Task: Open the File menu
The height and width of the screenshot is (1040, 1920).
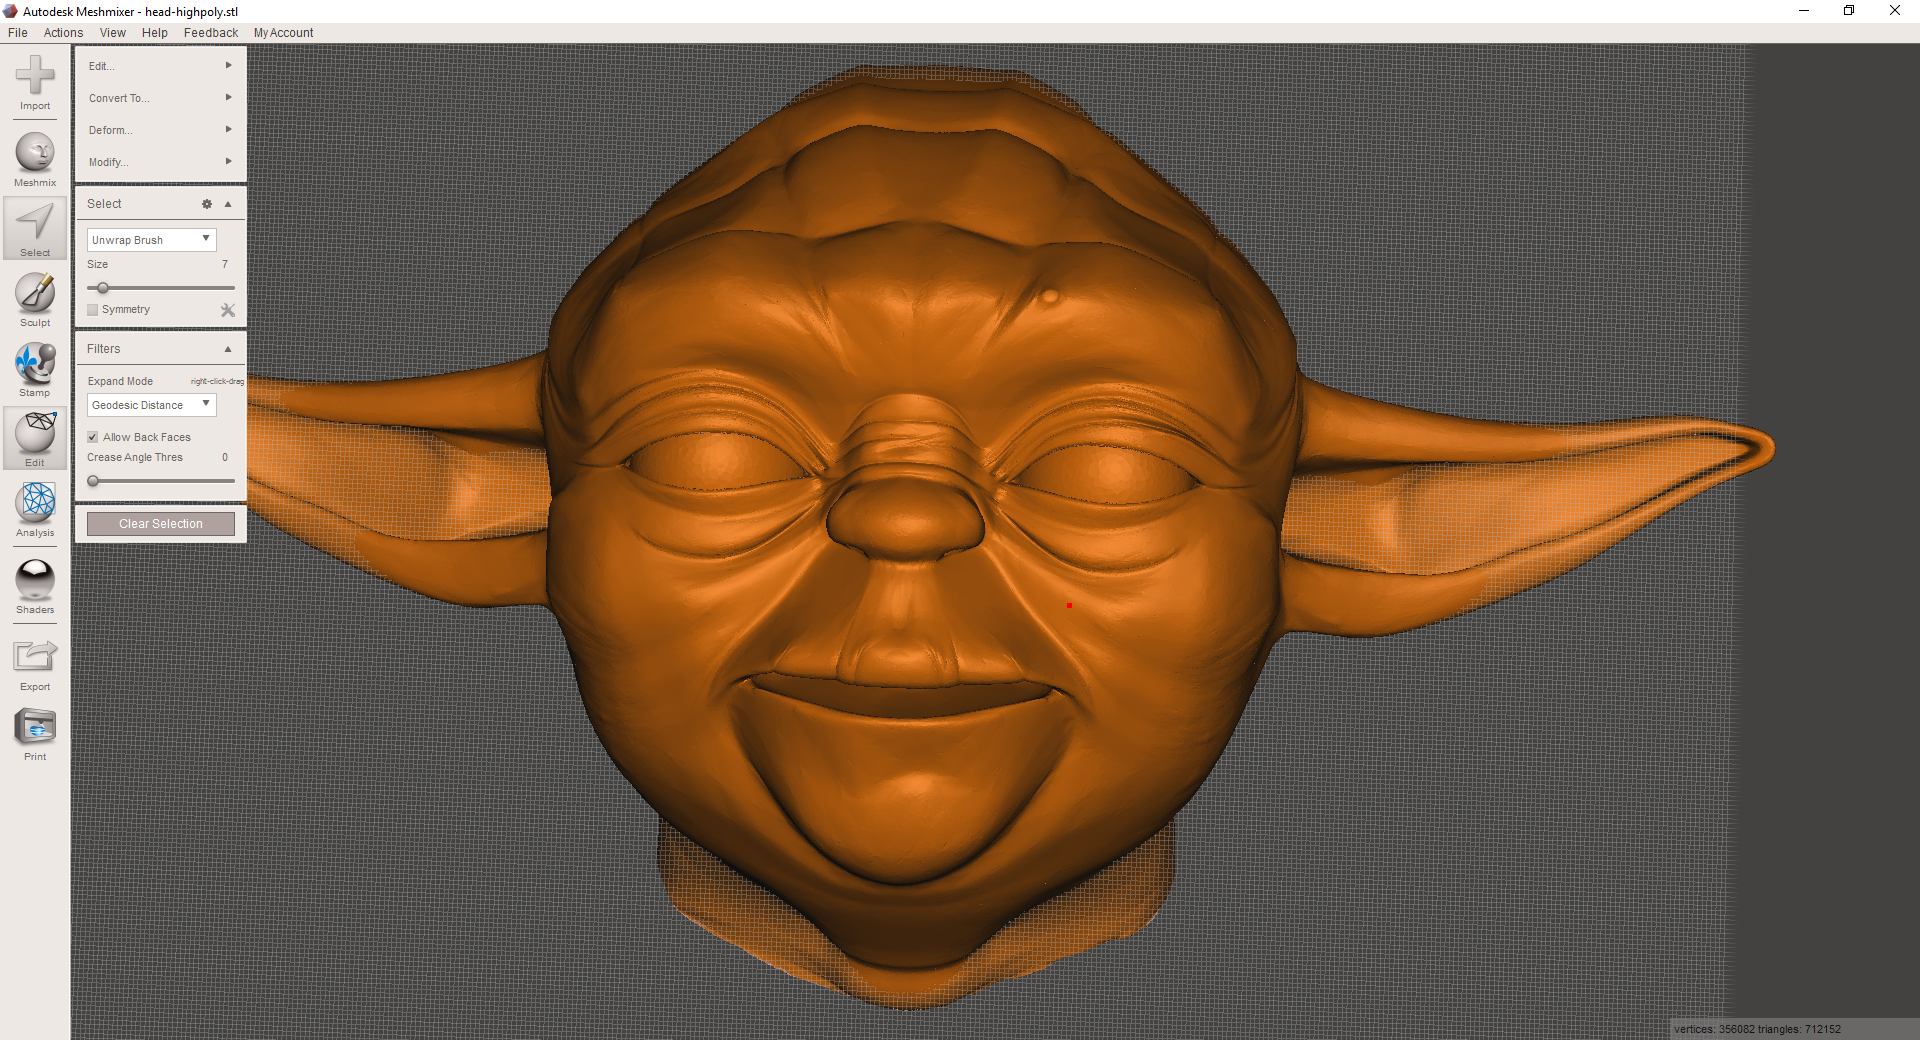Action: point(18,33)
